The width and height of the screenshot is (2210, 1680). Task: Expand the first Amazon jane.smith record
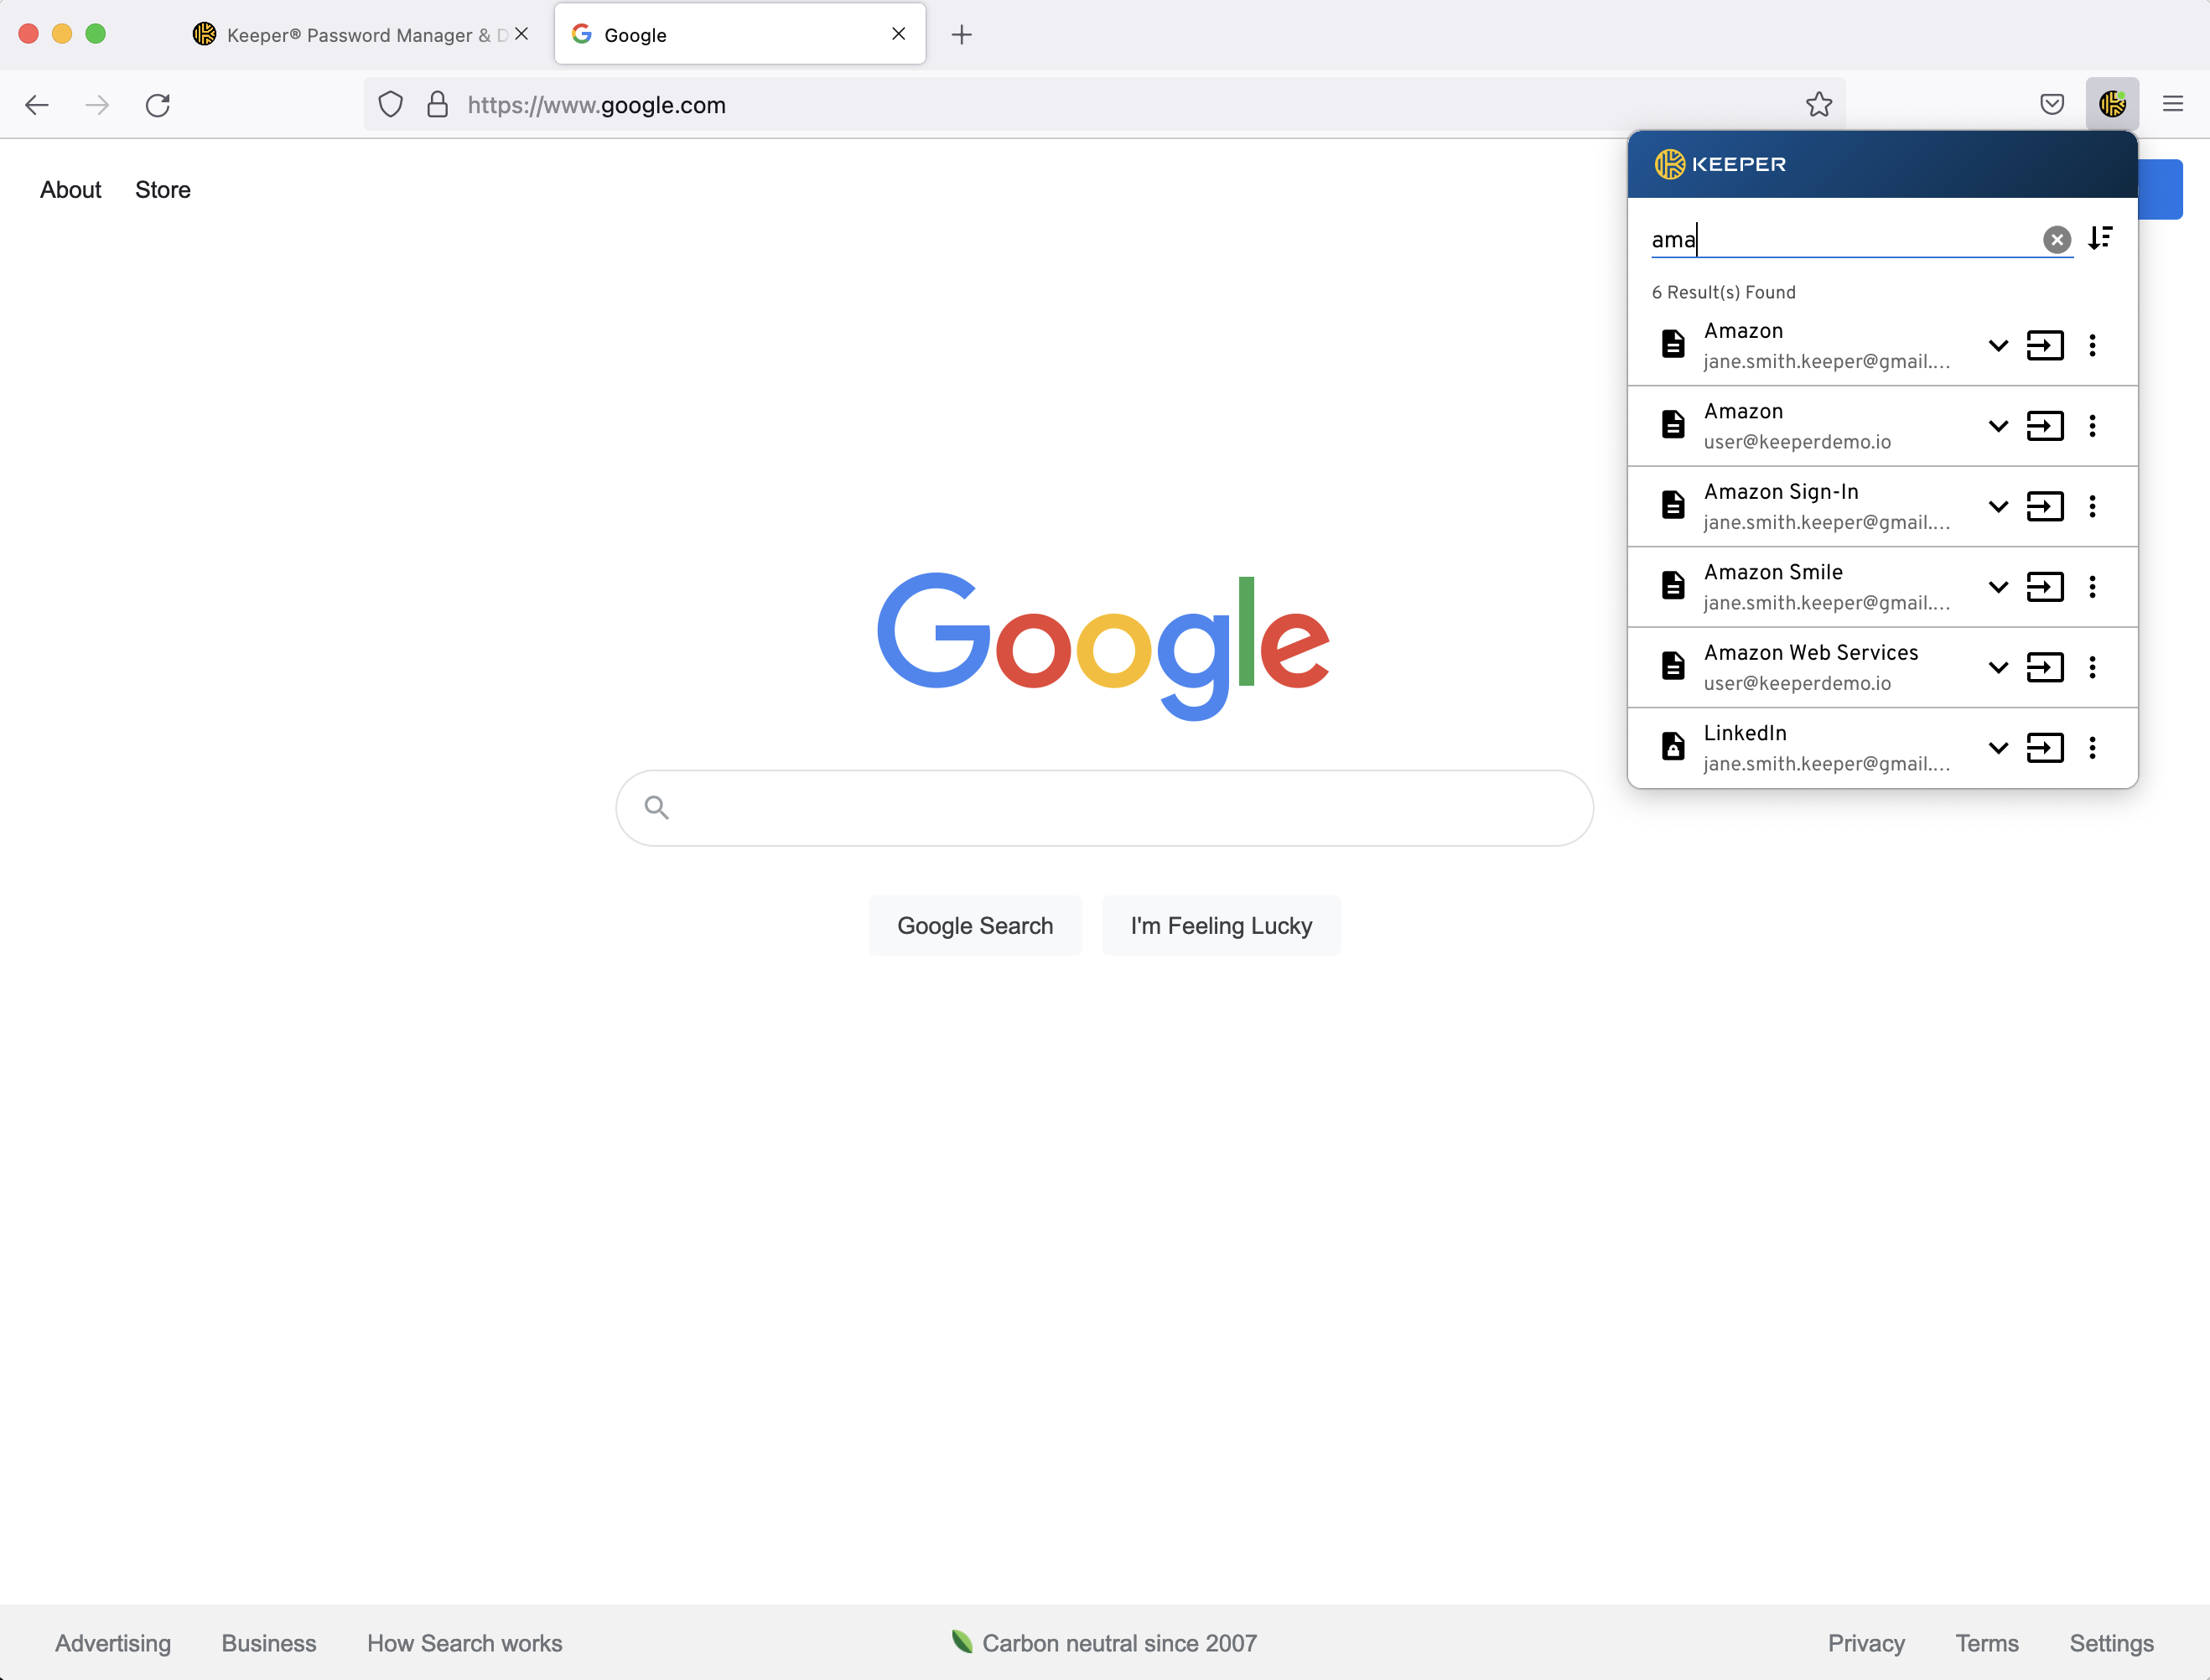pyautogui.click(x=1998, y=346)
